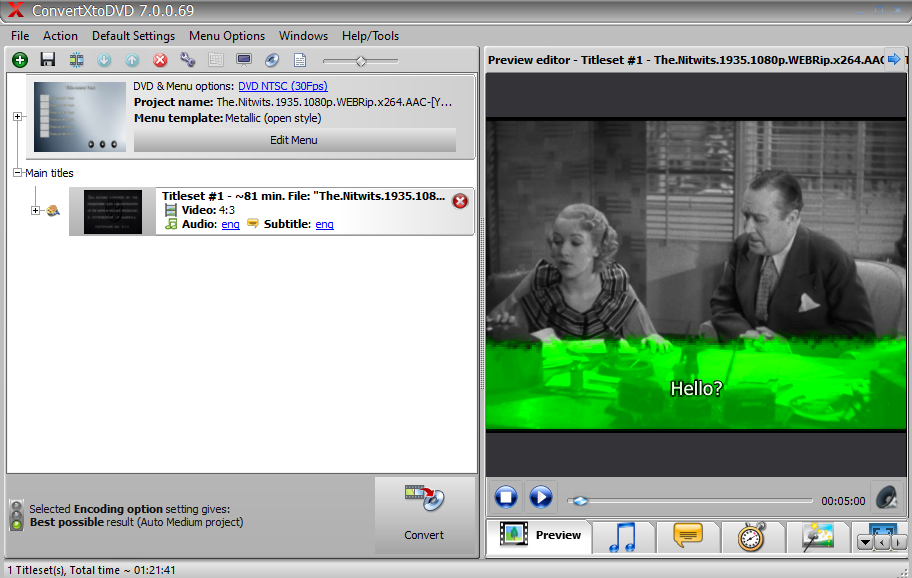Viewport: 912px width, 578px height.
Task: Open the Subtitles tab with speech bubble
Action: [689, 537]
